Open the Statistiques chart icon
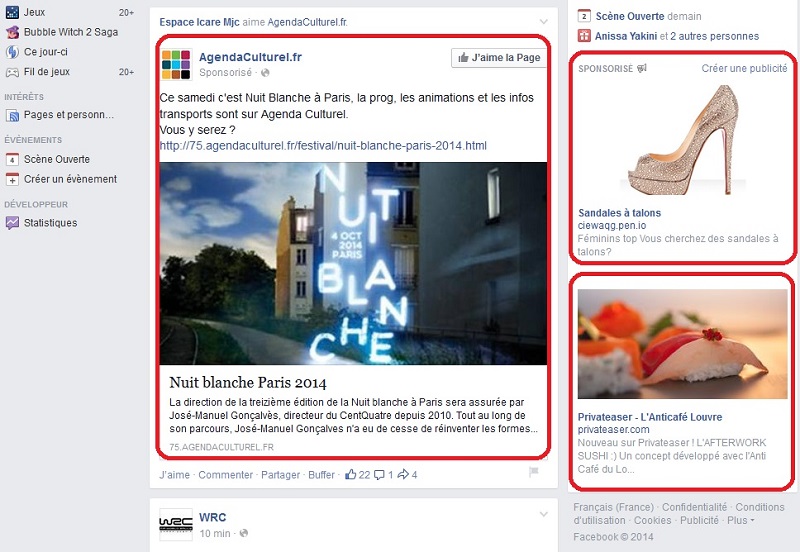This screenshot has height=552, width=800. coord(12,223)
